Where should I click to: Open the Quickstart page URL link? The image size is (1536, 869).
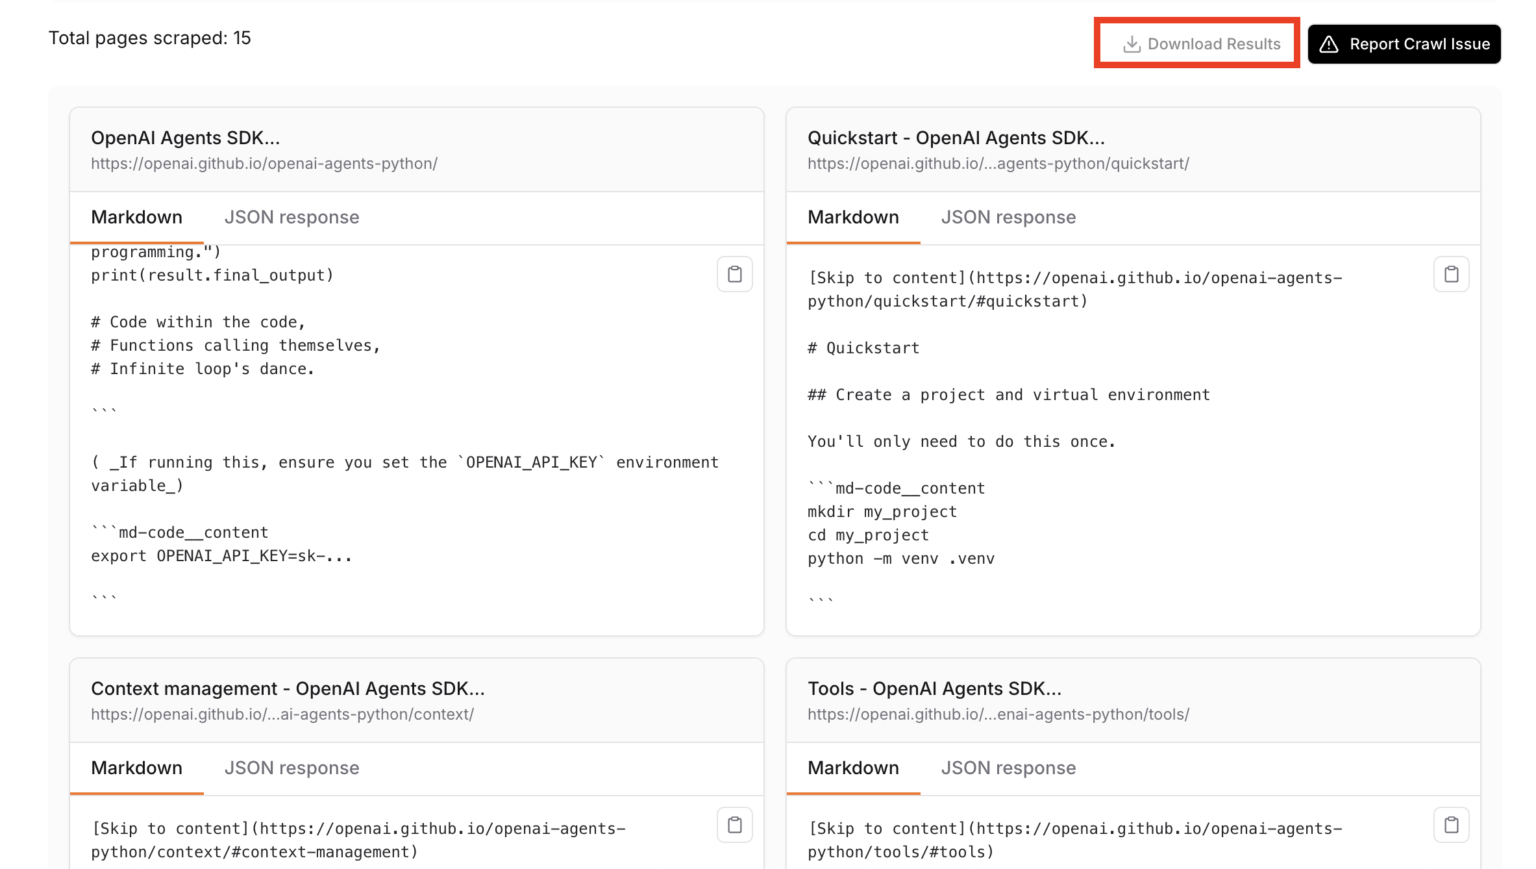[997, 163]
